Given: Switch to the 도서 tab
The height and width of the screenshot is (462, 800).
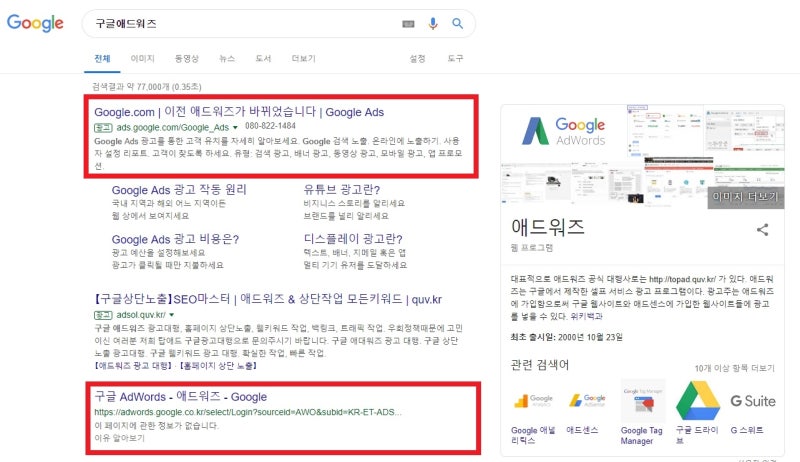Looking at the screenshot, I should point(263,59).
